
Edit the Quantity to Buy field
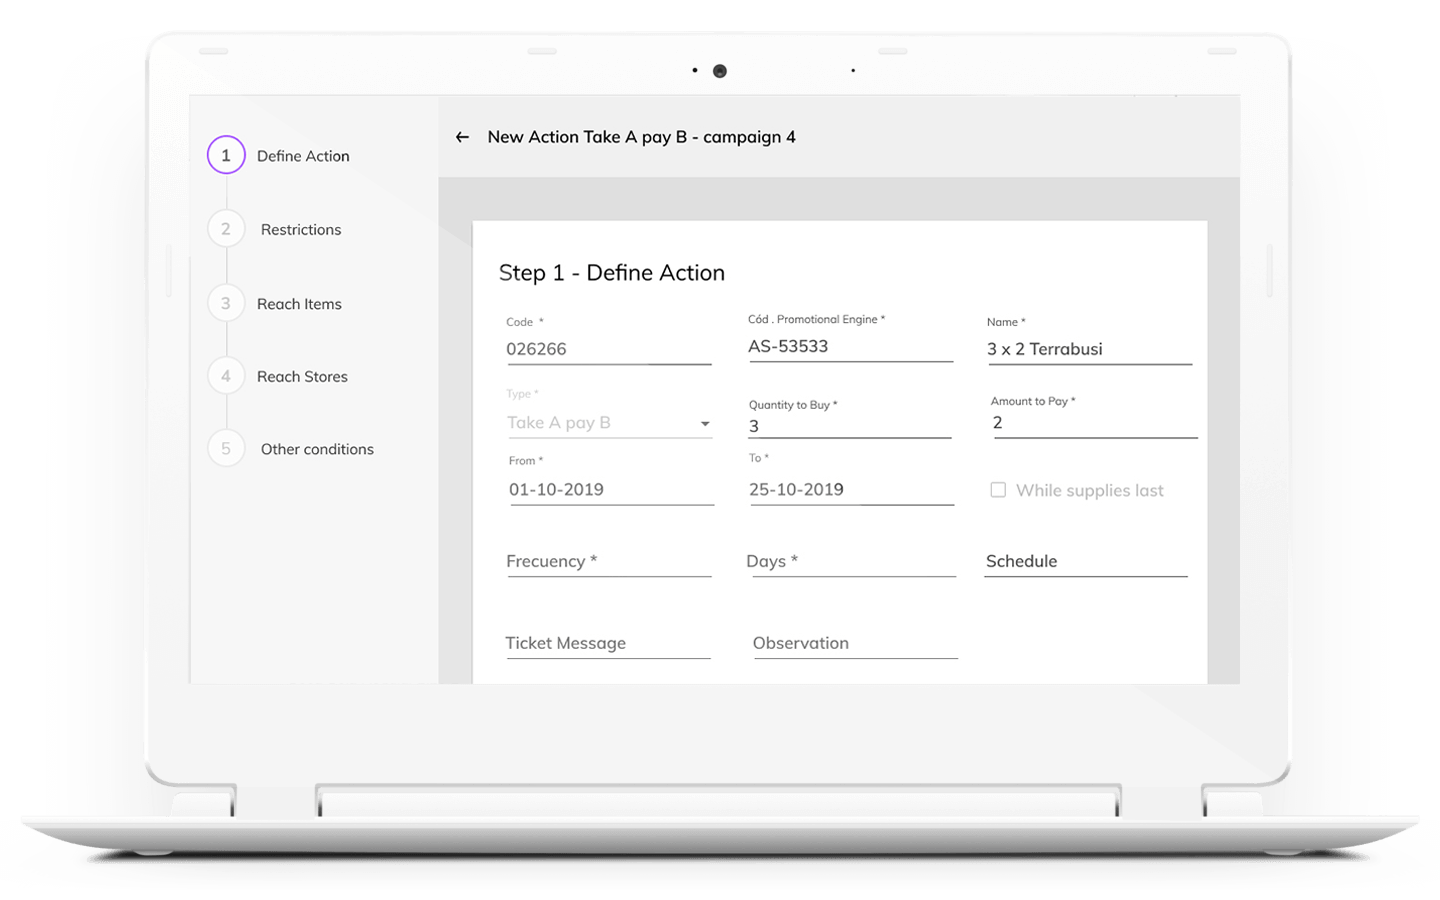click(850, 426)
